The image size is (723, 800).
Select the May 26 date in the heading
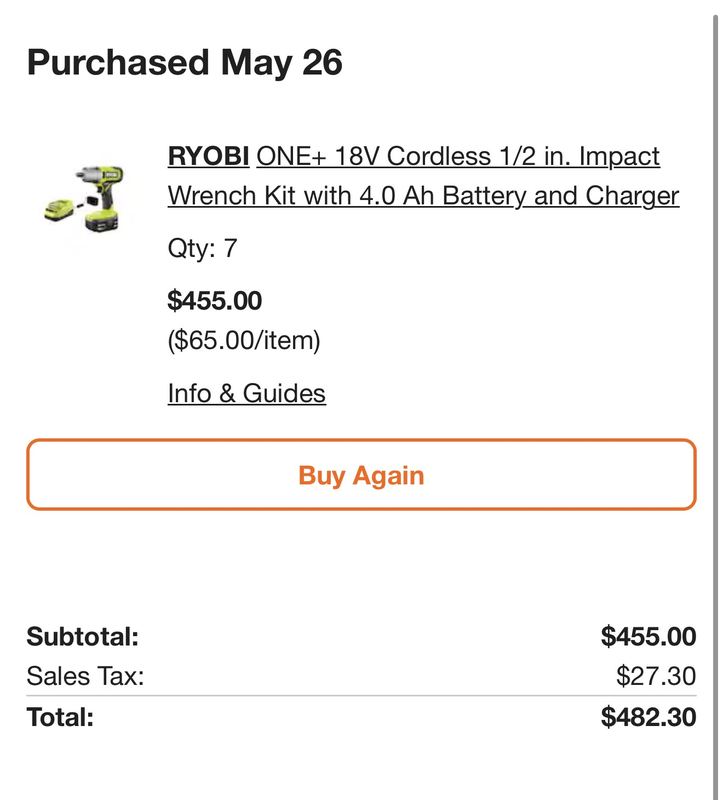click(281, 63)
